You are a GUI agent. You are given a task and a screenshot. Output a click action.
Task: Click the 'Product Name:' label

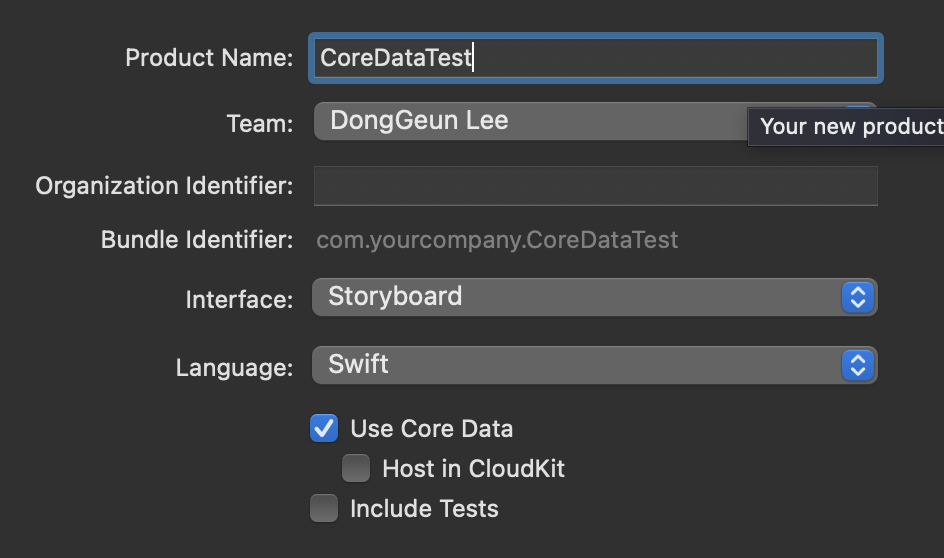point(209,58)
